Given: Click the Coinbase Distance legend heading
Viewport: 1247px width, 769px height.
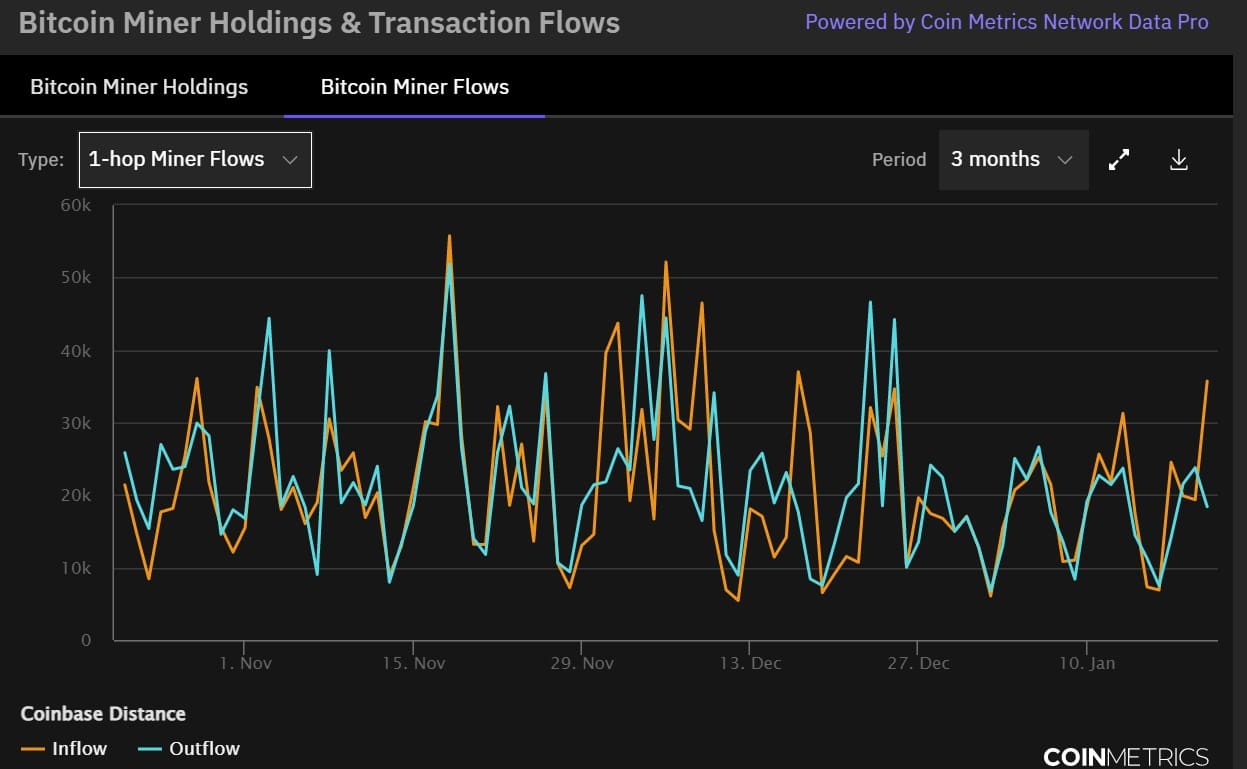Looking at the screenshot, I should pyautogui.click(x=103, y=714).
